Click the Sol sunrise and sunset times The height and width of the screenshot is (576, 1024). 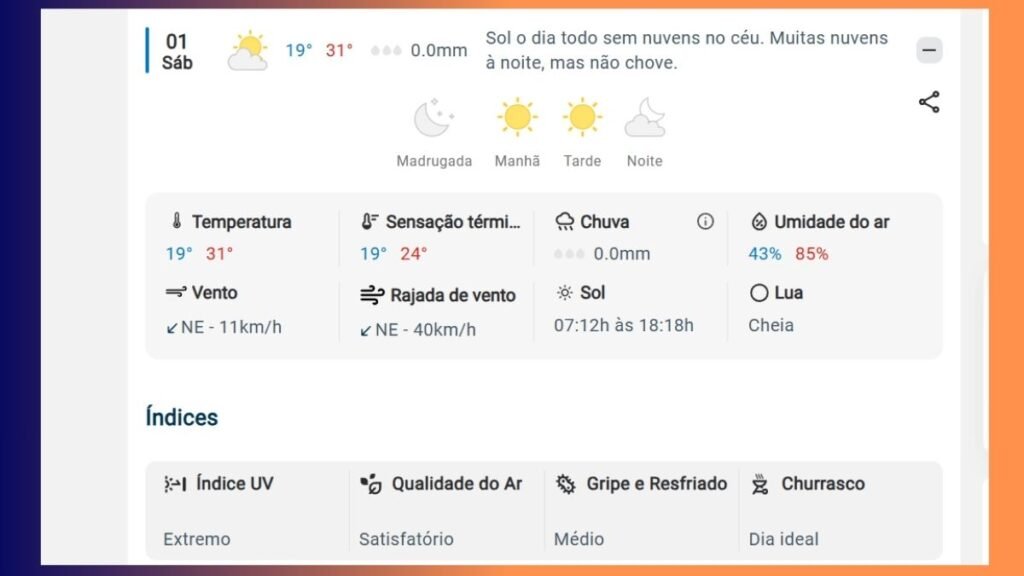pyautogui.click(x=624, y=325)
